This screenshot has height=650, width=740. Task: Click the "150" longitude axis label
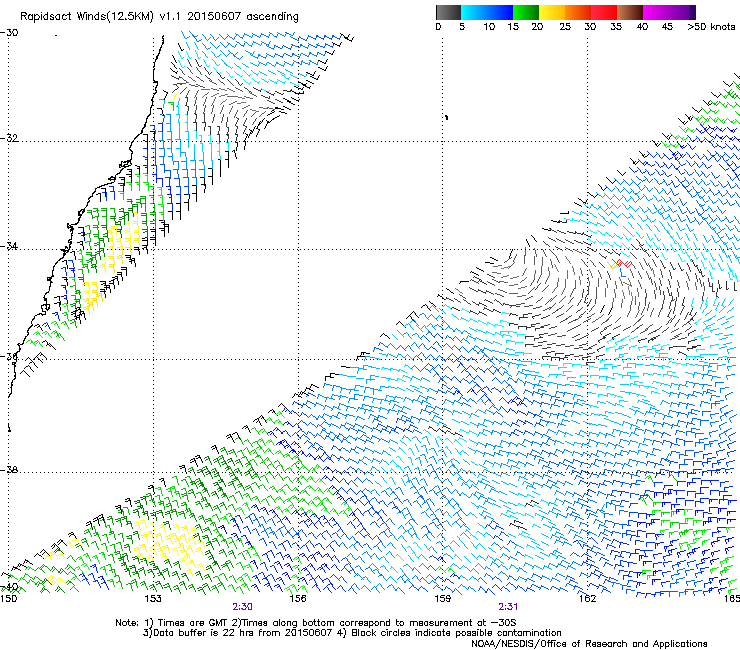pyautogui.click(x=8, y=599)
